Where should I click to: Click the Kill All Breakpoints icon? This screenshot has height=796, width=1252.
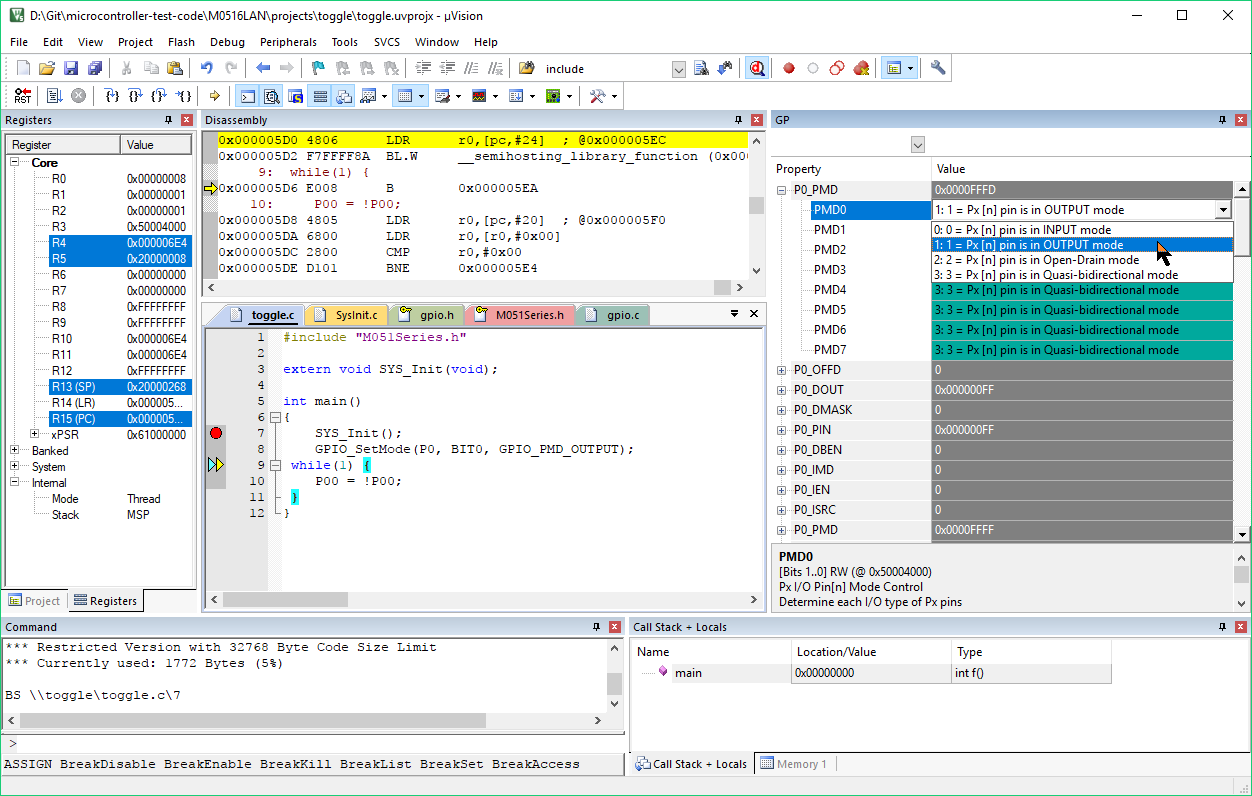tap(861, 68)
